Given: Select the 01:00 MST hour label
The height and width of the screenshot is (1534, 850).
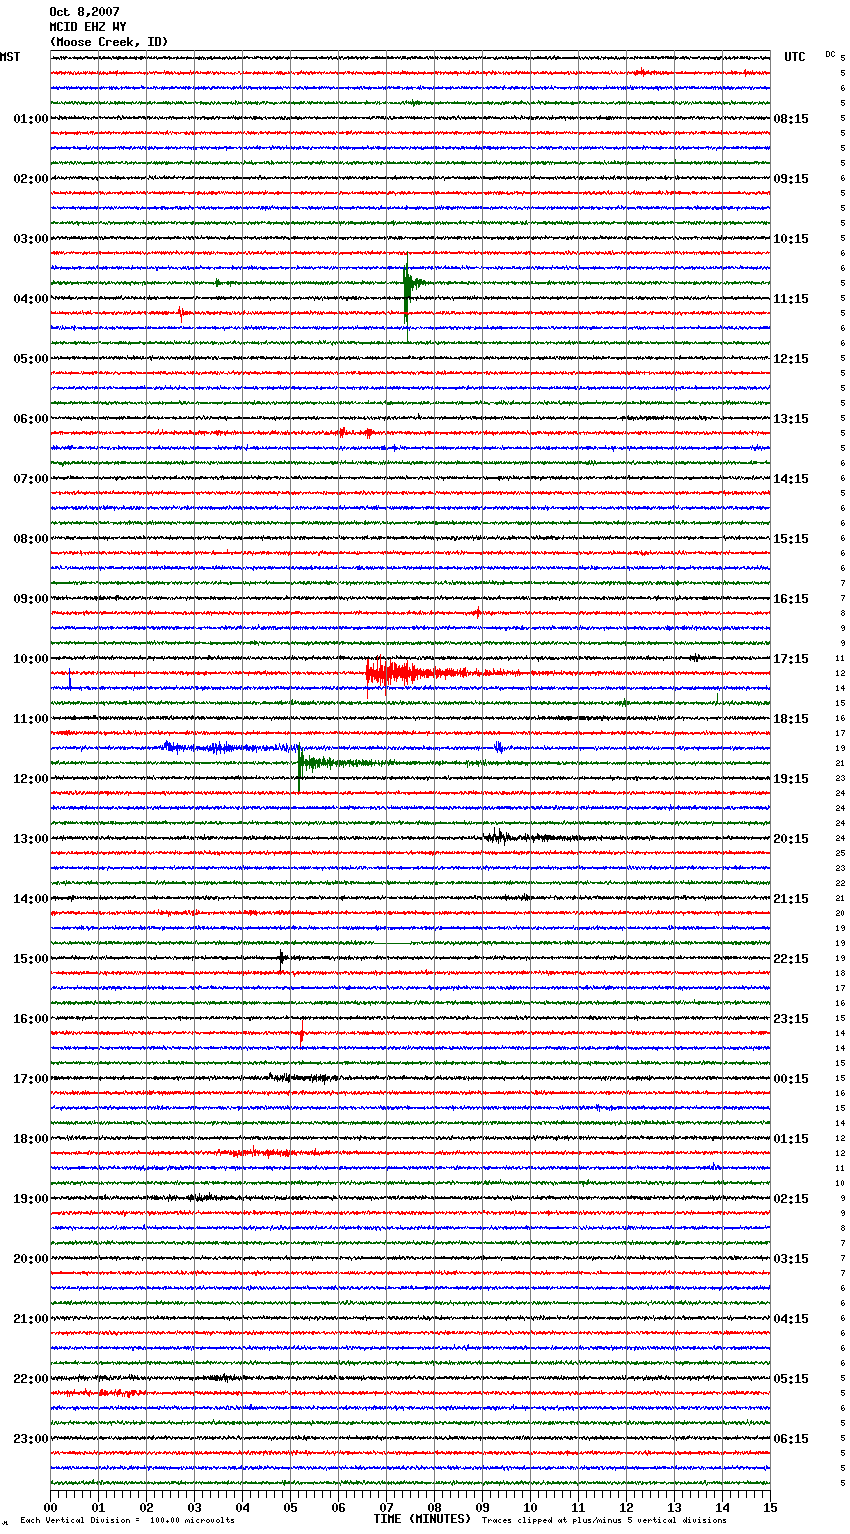Looking at the screenshot, I should 31,119.
